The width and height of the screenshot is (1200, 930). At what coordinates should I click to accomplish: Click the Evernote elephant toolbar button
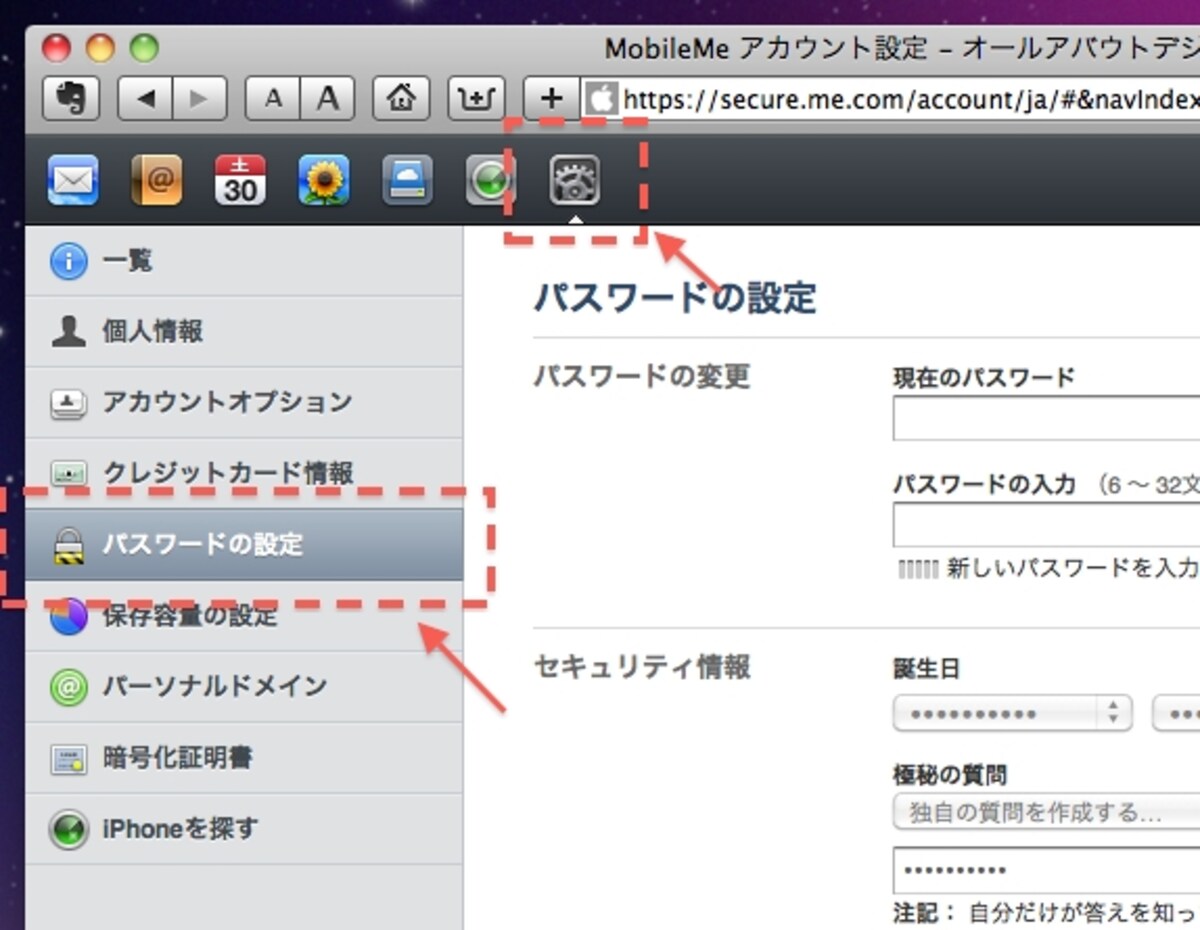(71, 98)
